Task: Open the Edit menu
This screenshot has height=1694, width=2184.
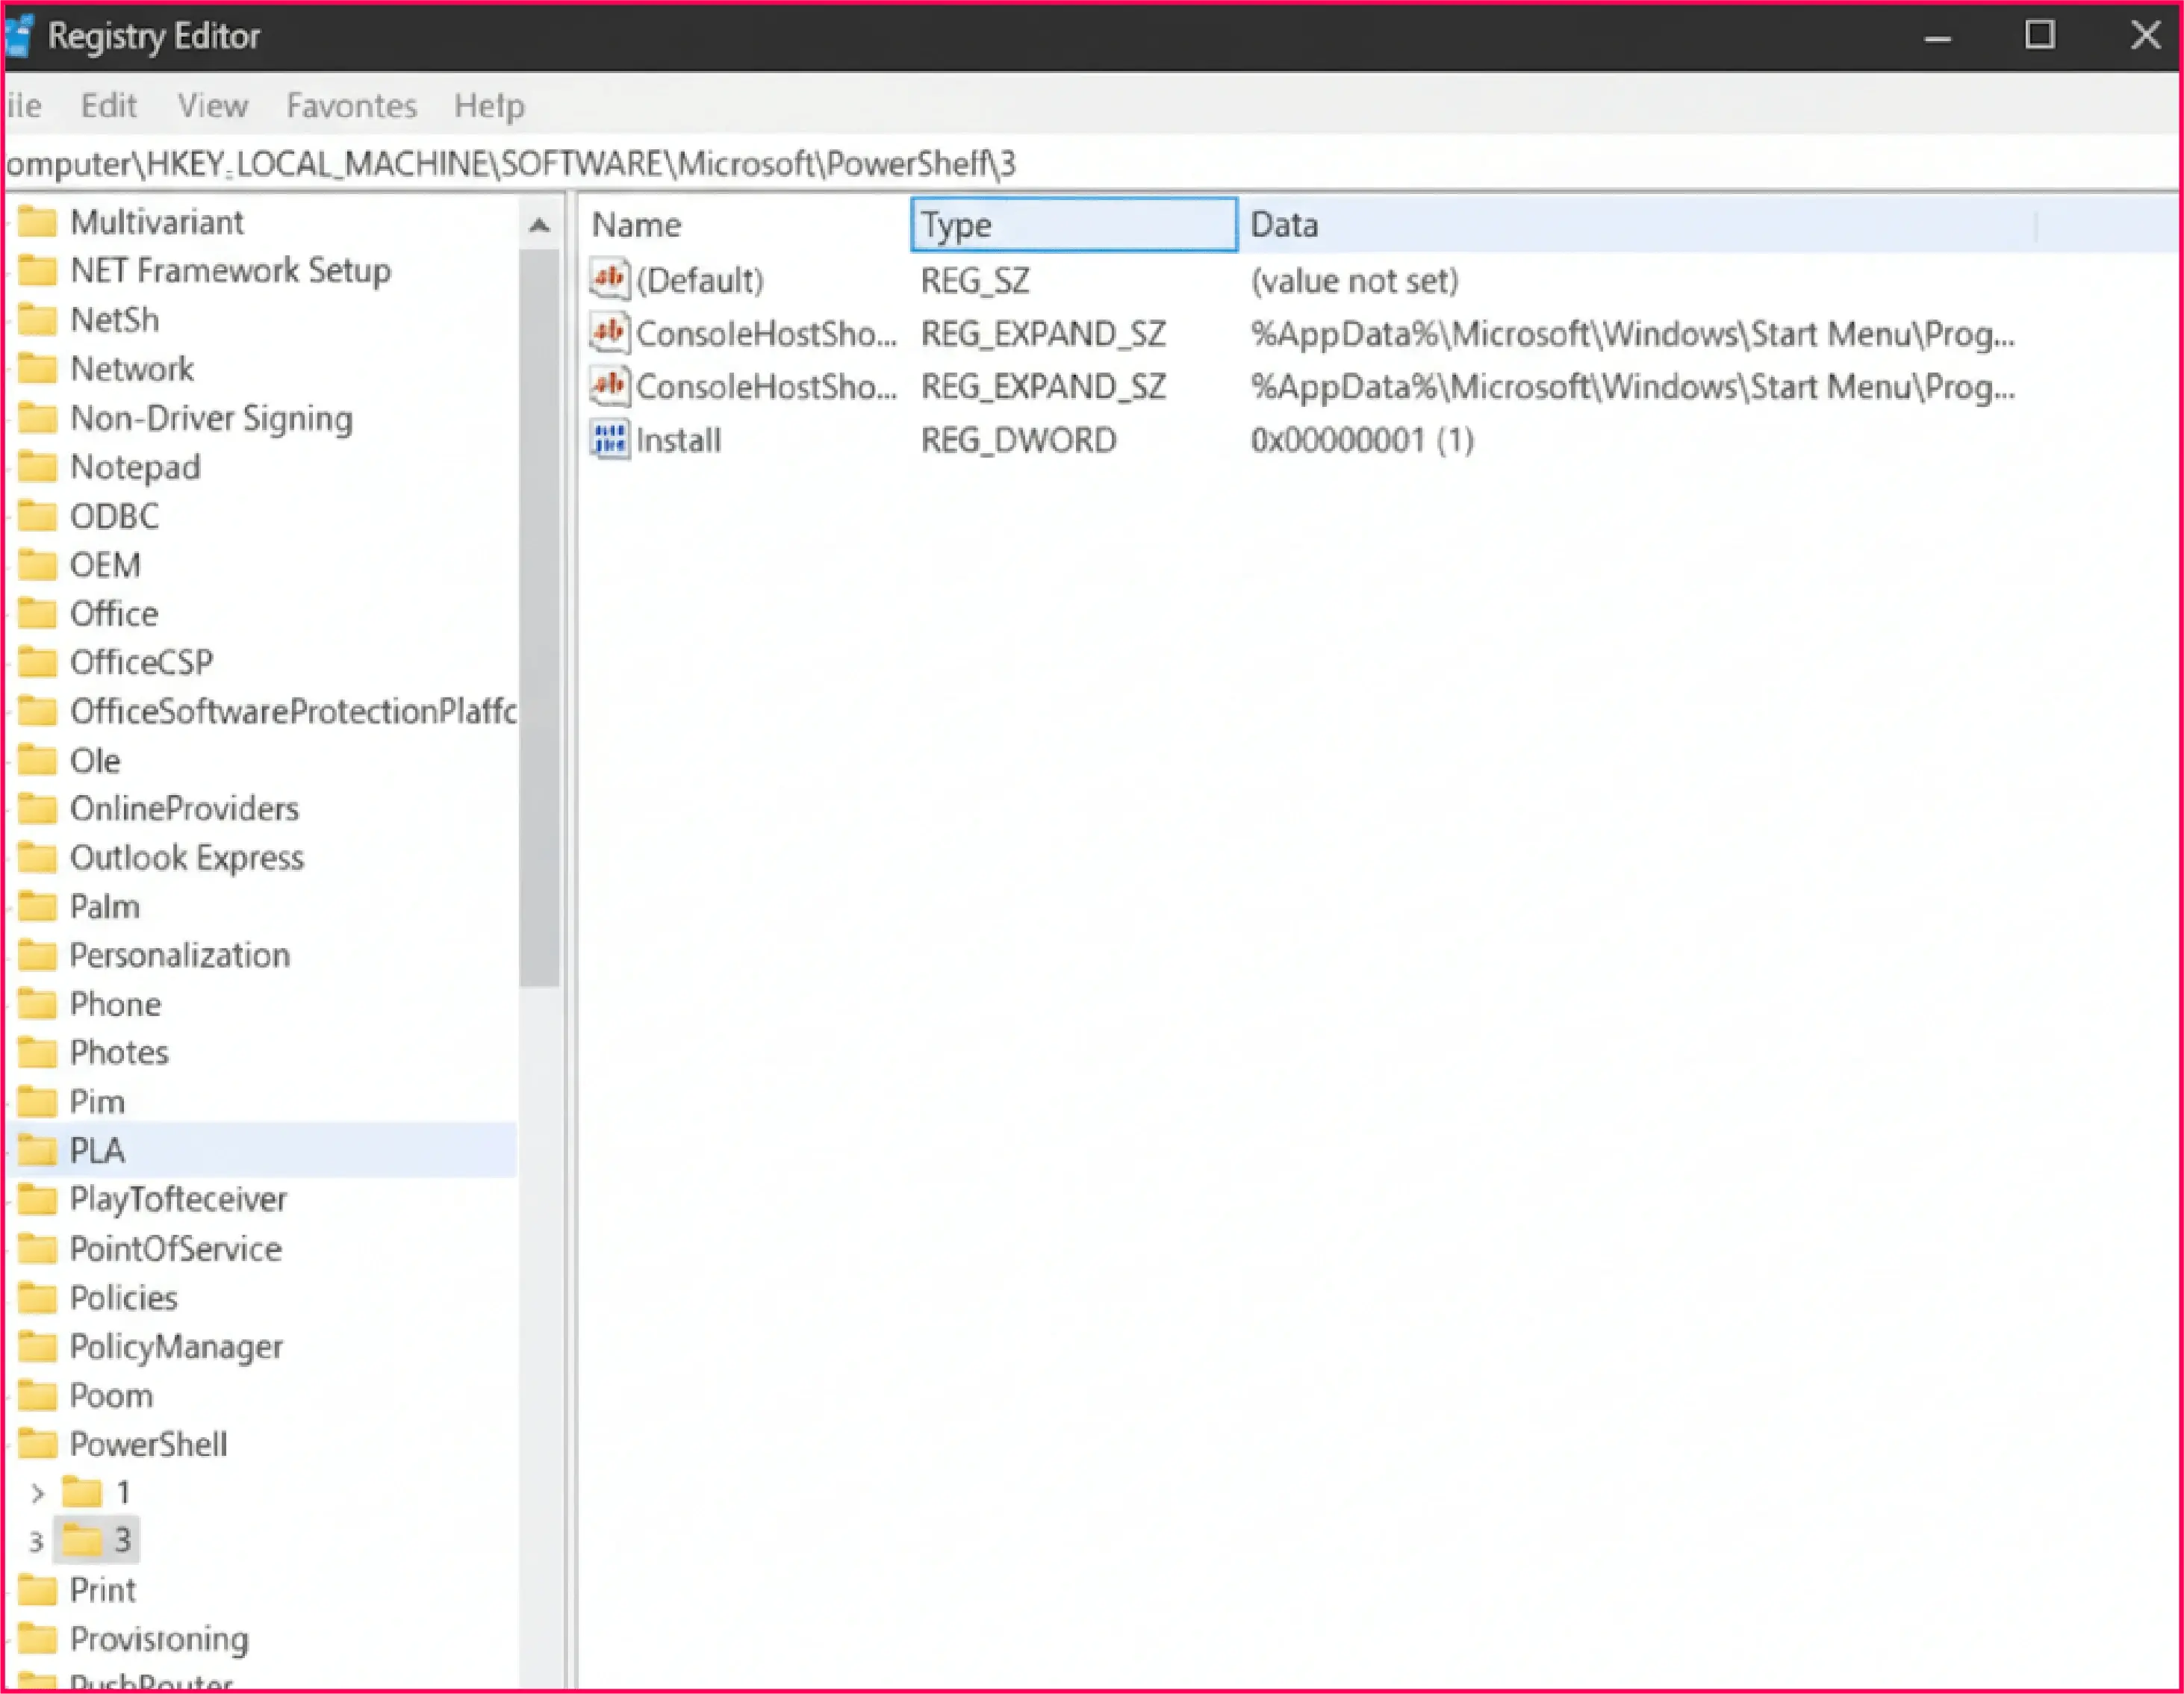Action: (108, 105)
